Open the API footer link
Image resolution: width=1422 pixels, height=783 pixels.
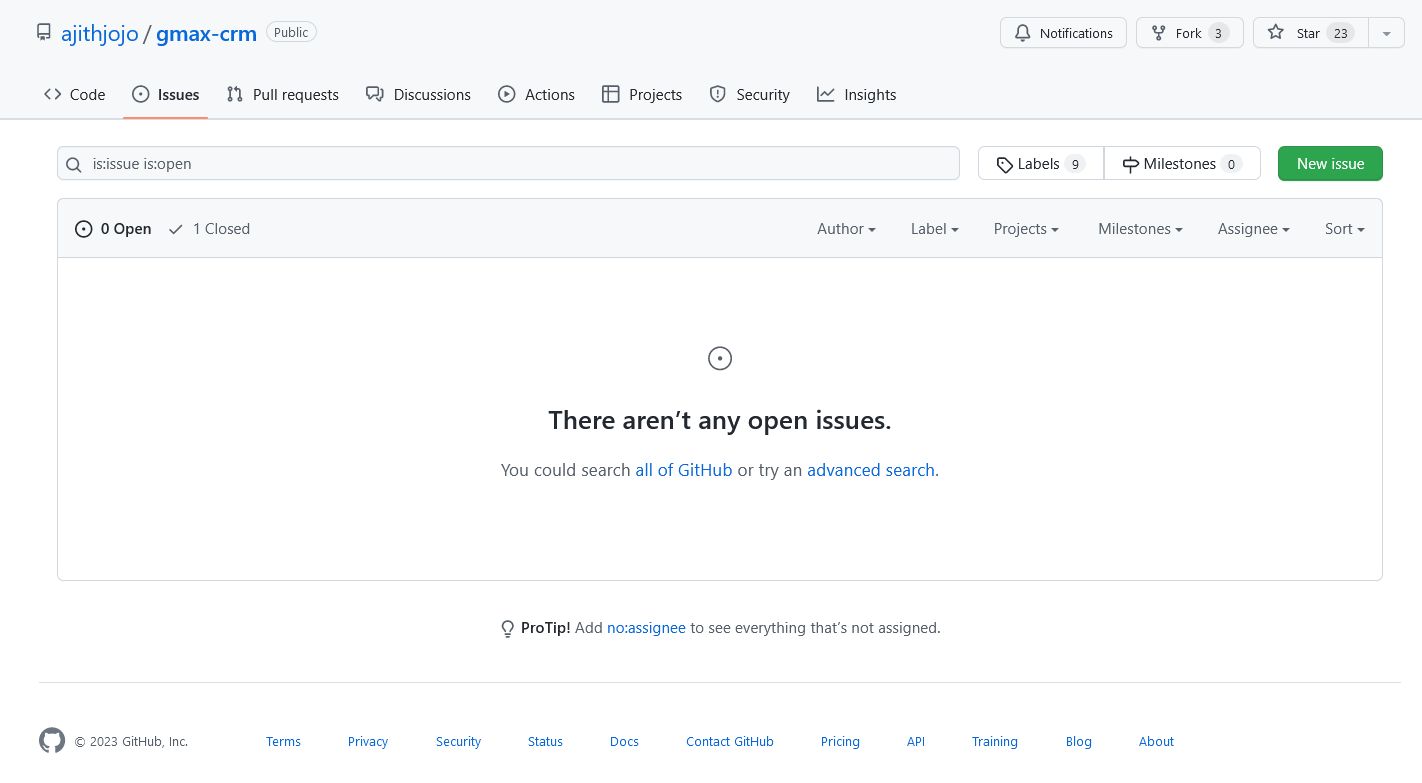916,742
